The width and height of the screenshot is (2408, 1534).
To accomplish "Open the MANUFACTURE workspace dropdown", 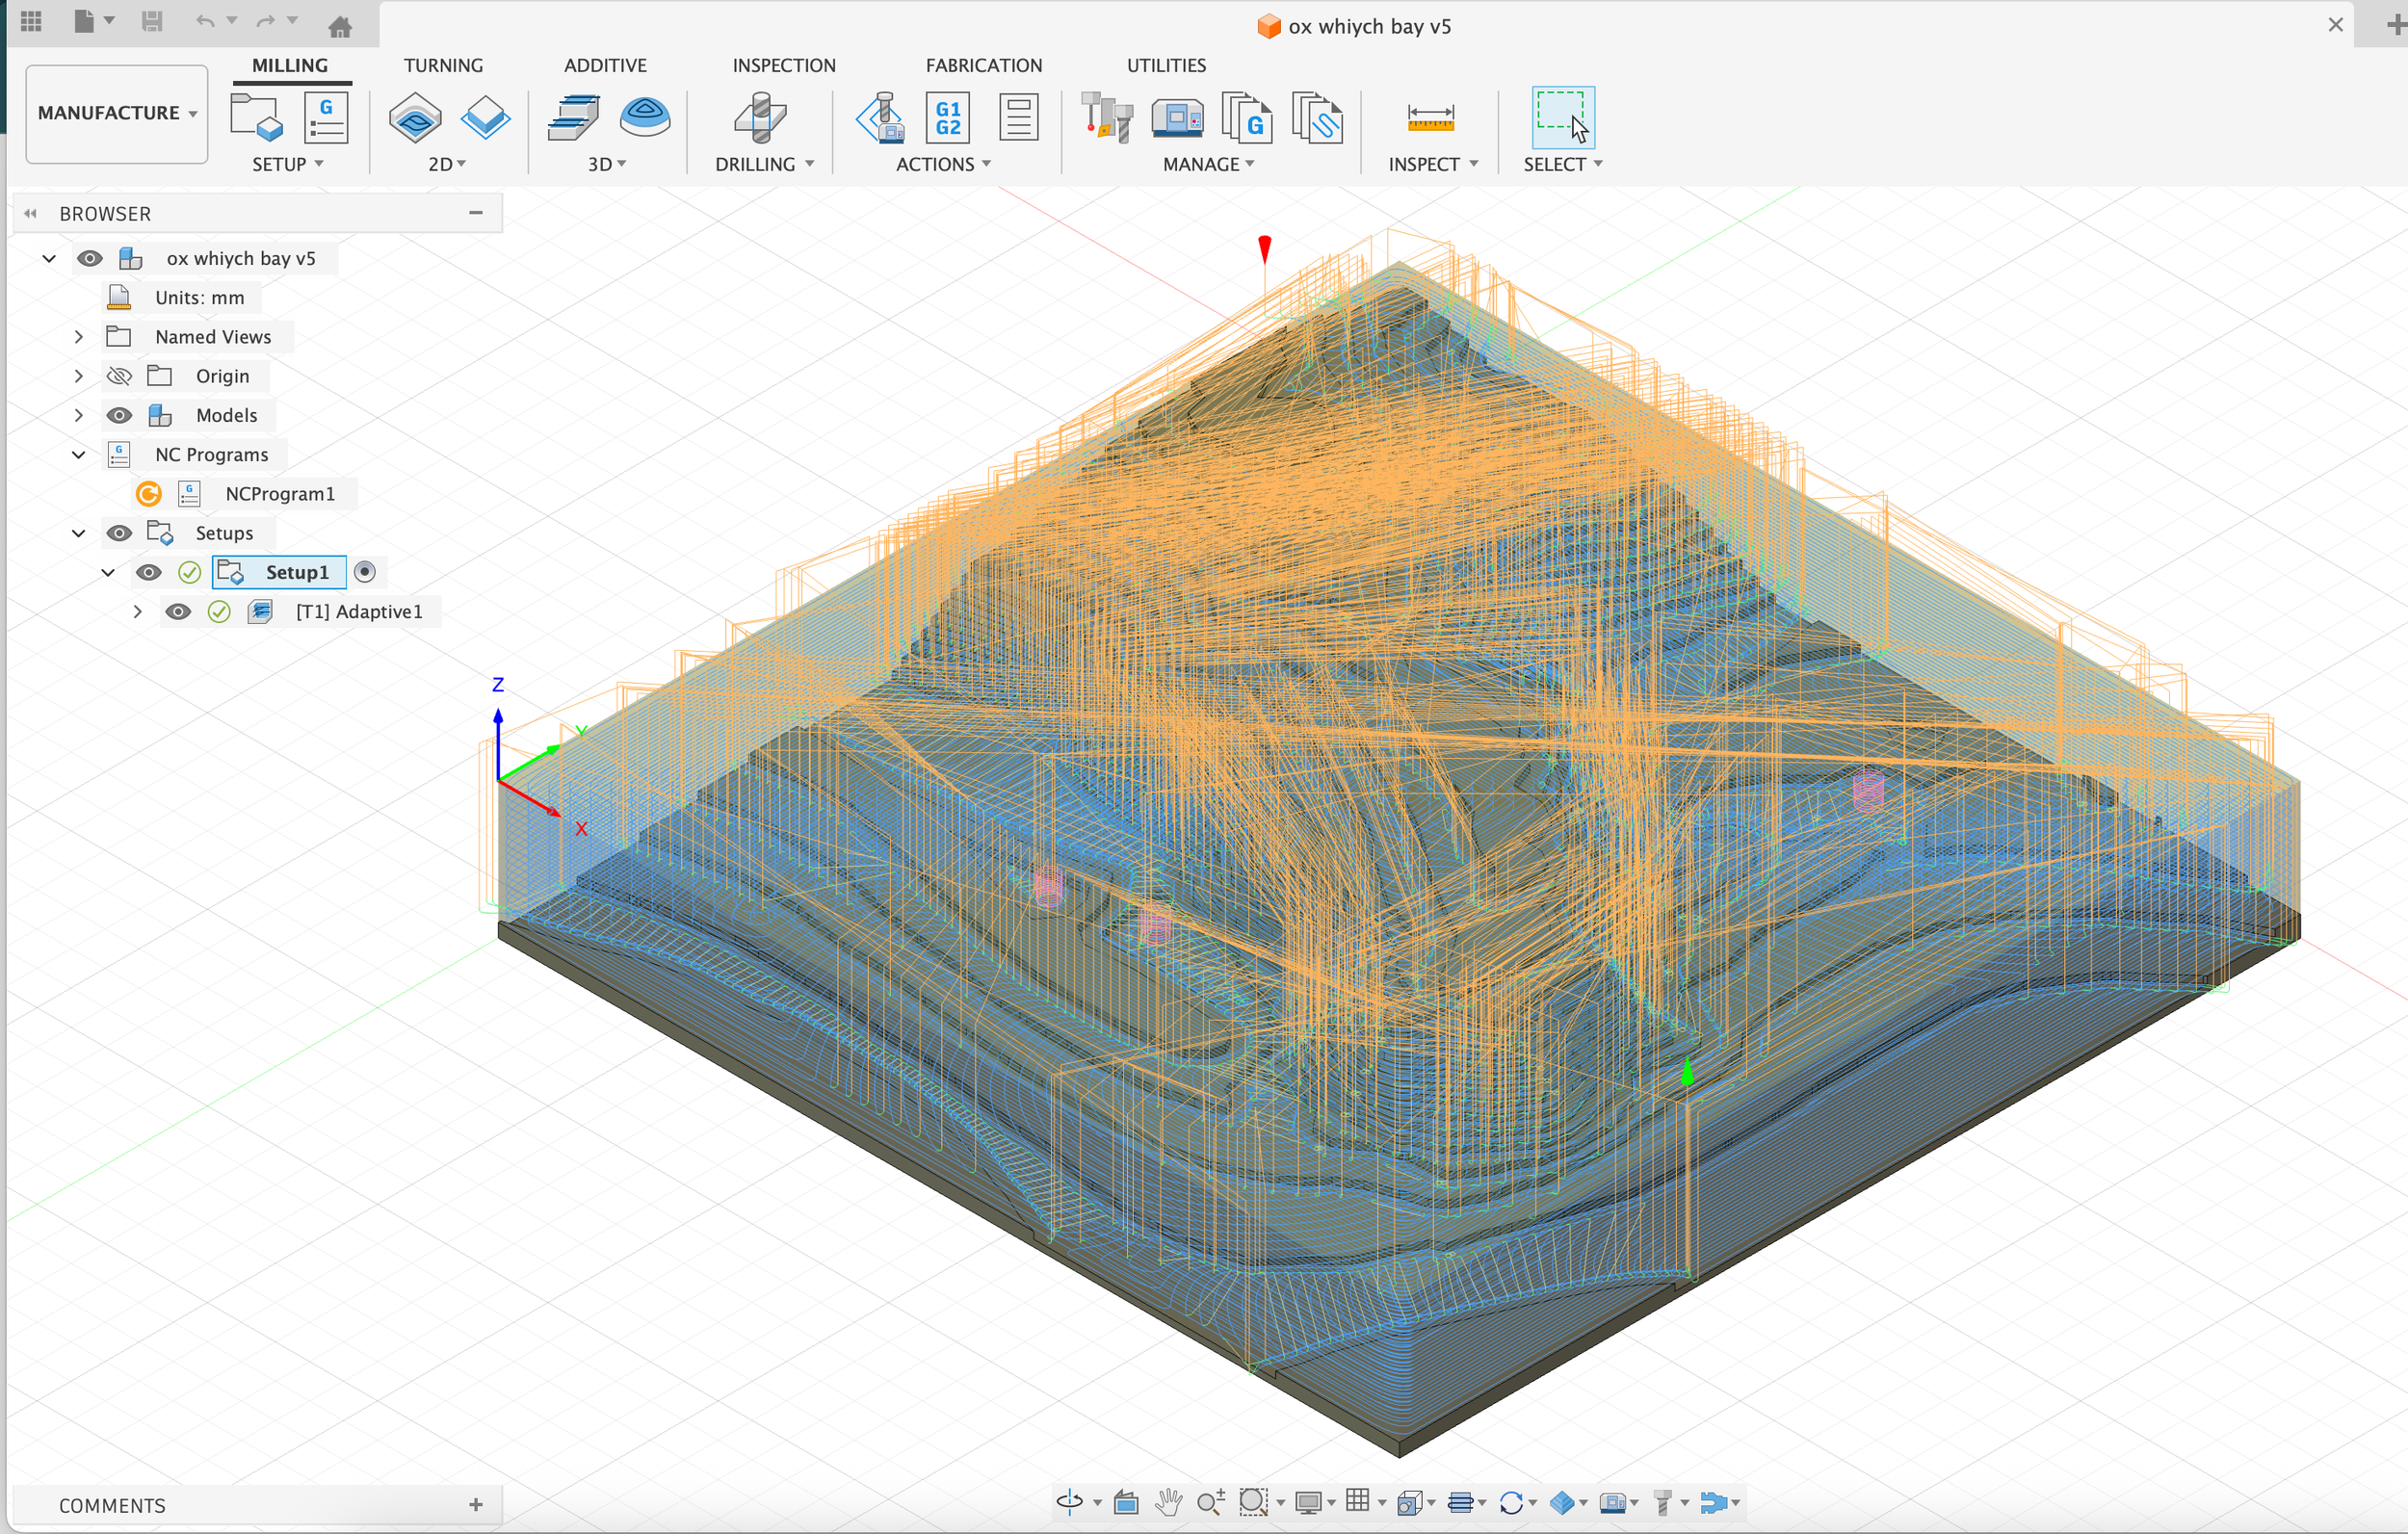I will pyautogui.click(x=117, y=113).
